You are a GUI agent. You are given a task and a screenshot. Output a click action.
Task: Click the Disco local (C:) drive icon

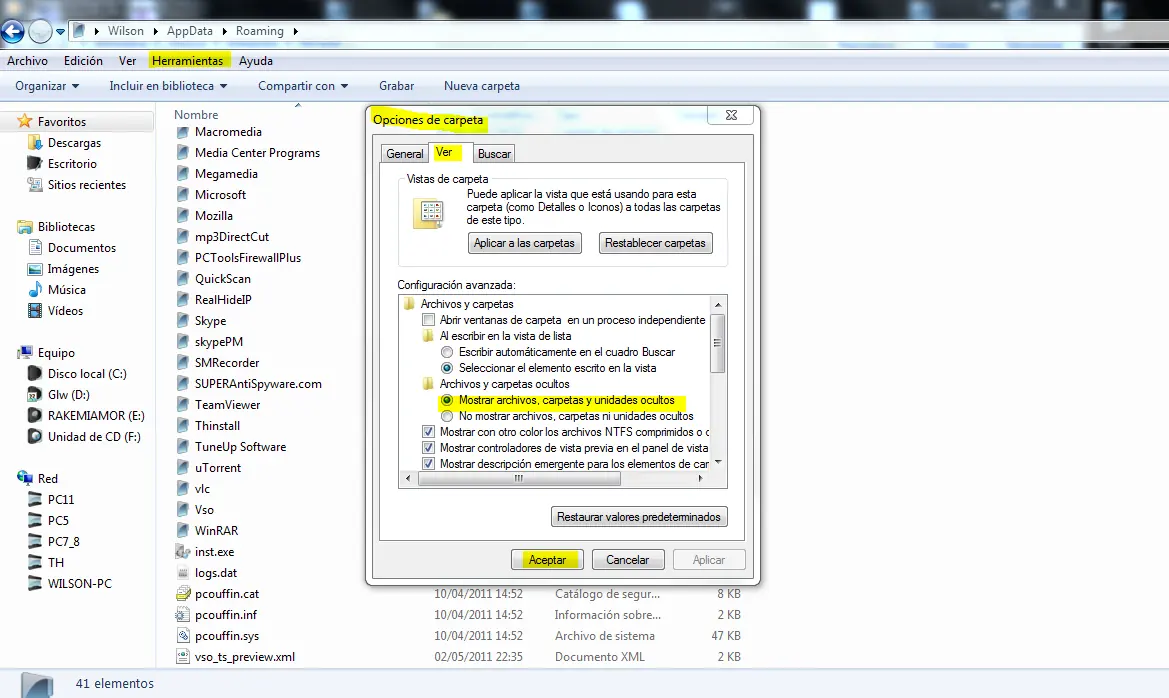point(34,373)
